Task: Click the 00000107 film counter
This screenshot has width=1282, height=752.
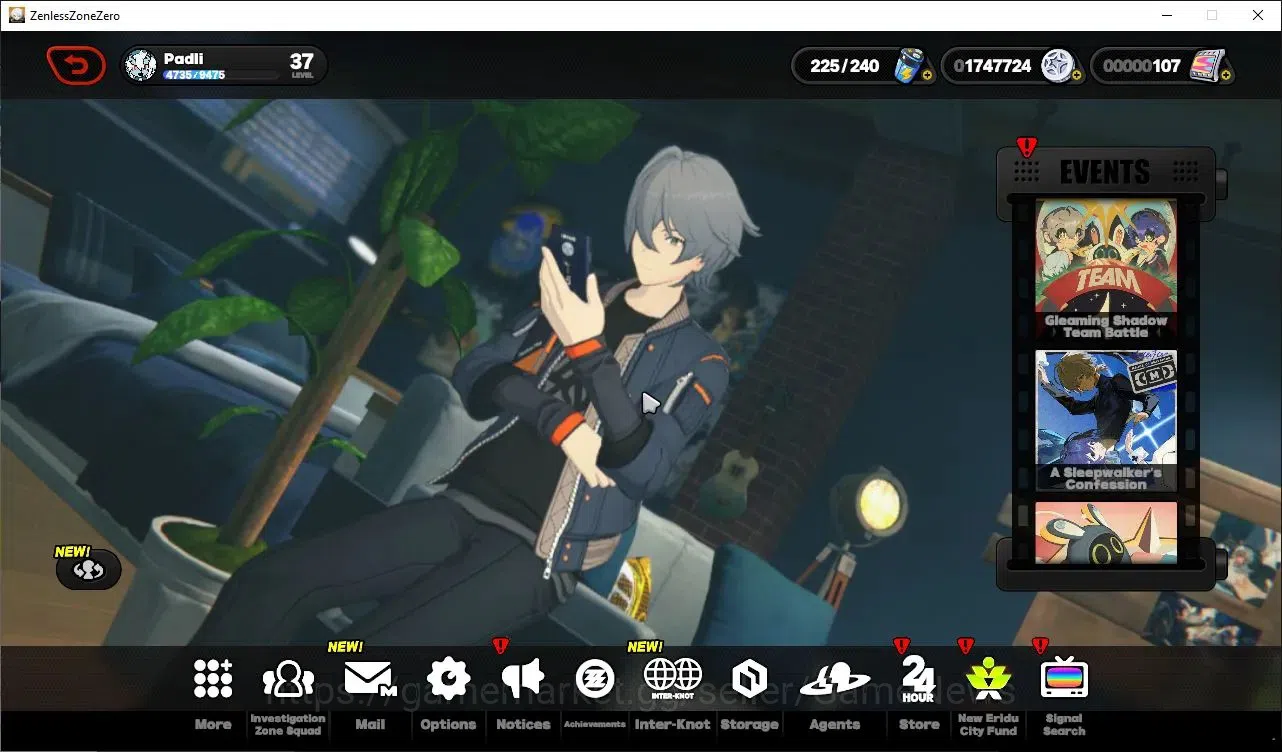Action: (x=1141, y=66)
